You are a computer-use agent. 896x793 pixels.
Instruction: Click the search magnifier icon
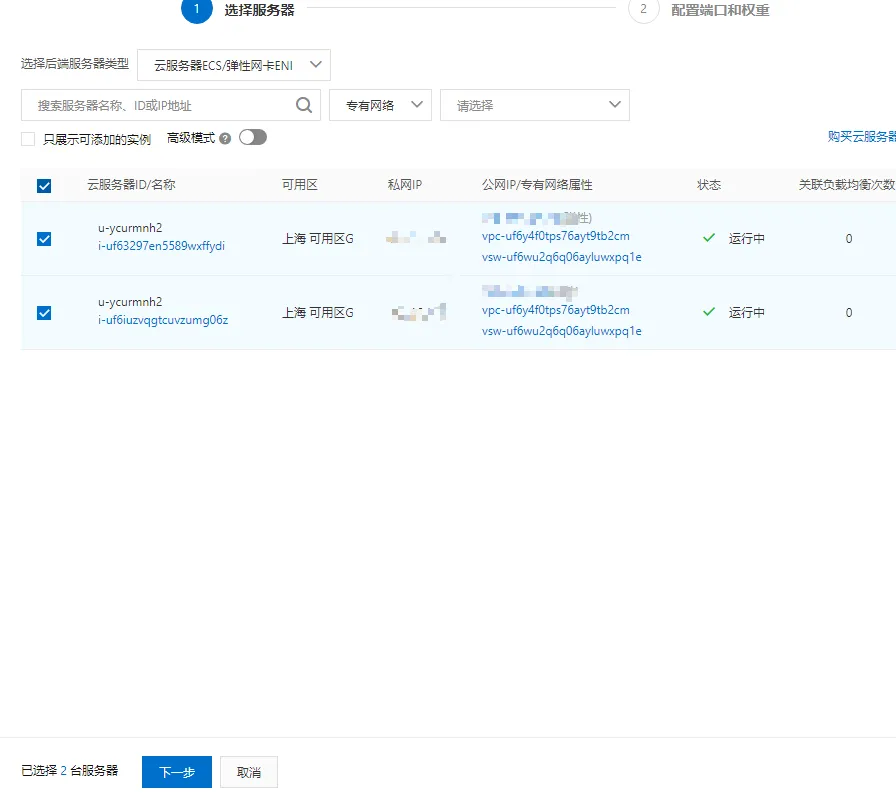pyautogui.click(x=304, y=105)
